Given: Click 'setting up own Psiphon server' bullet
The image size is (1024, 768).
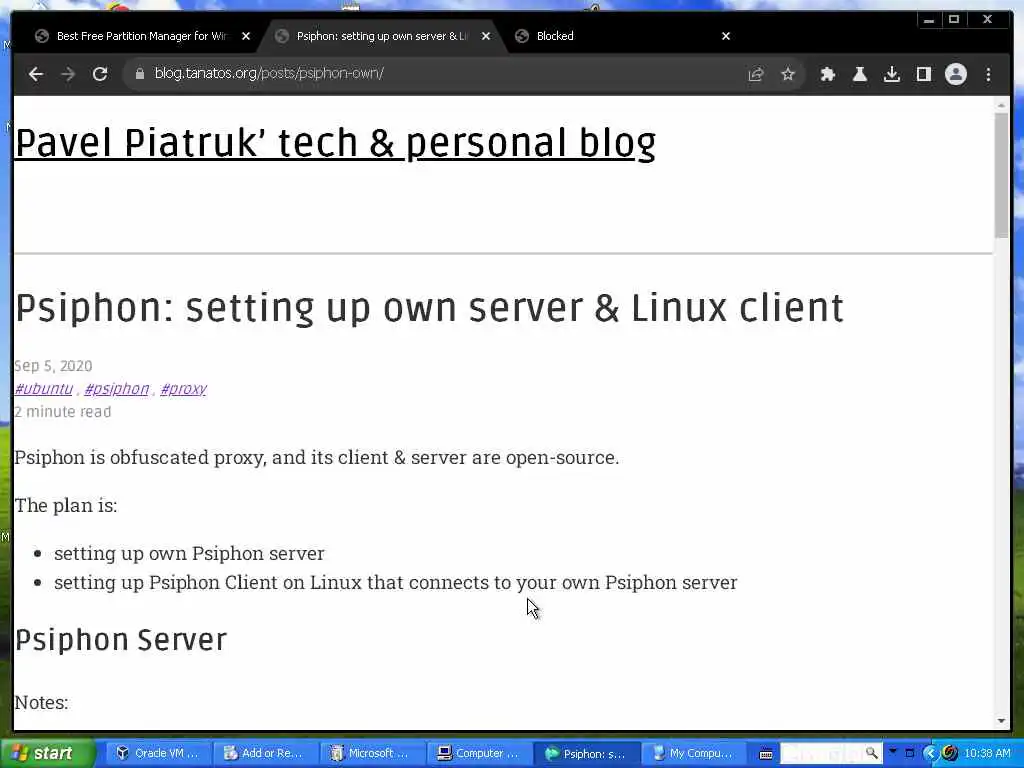Looking at the screenshot, I should point(189,553).
